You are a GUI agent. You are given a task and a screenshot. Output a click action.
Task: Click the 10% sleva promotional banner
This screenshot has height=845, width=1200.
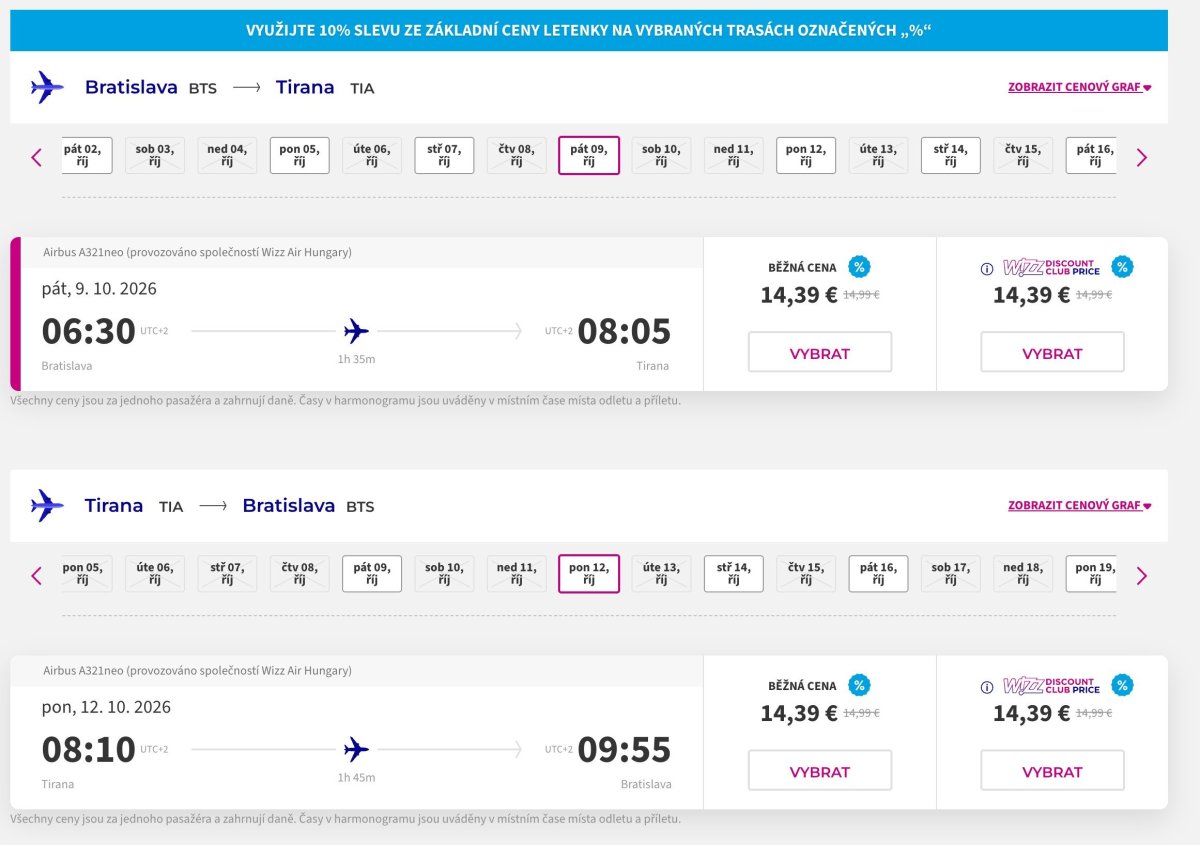coord(589,30)
